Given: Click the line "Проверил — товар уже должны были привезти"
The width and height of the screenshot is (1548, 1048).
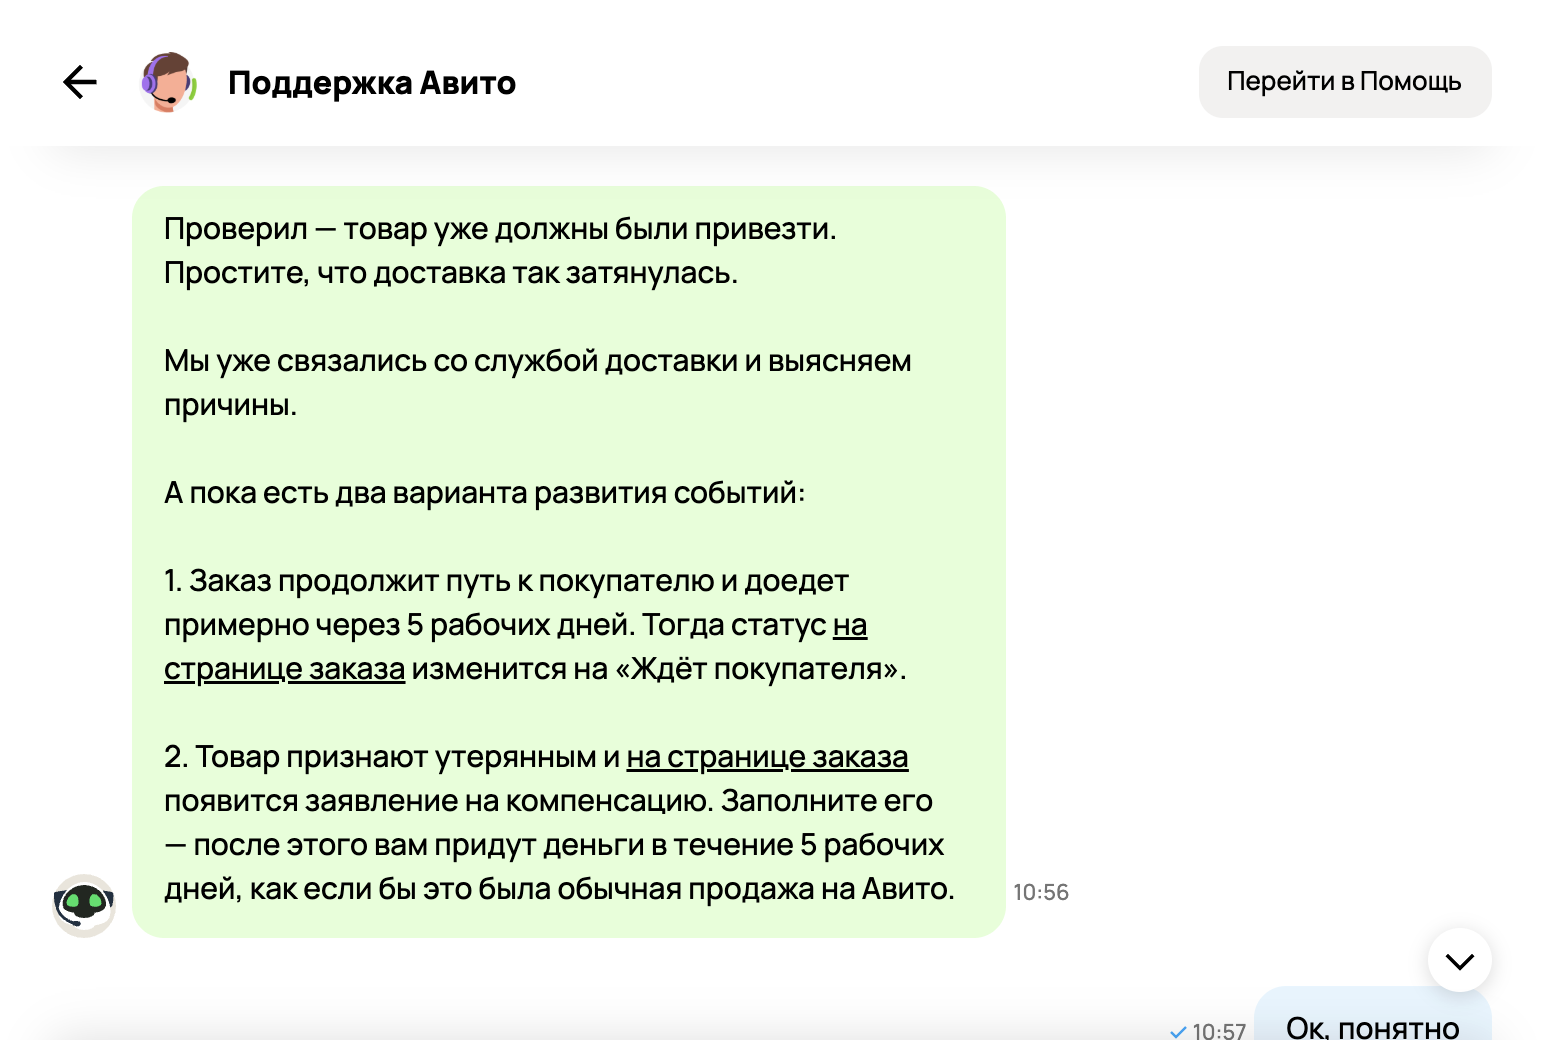Looking at the screenshot, I should [x=500, y=229].
